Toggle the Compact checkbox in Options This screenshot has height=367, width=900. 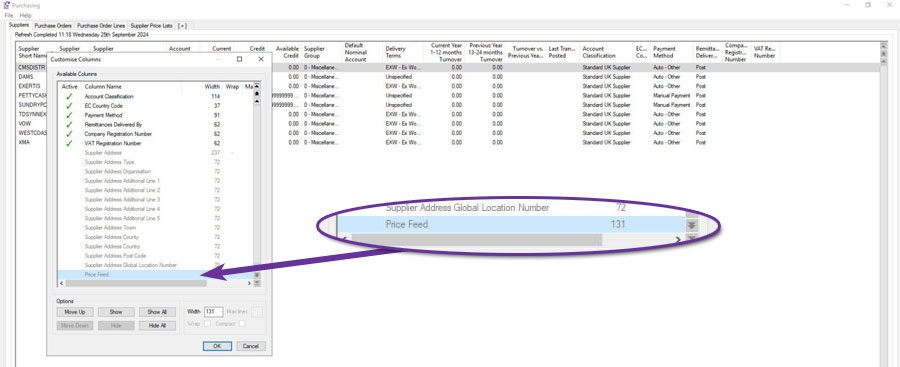[242, 324]
